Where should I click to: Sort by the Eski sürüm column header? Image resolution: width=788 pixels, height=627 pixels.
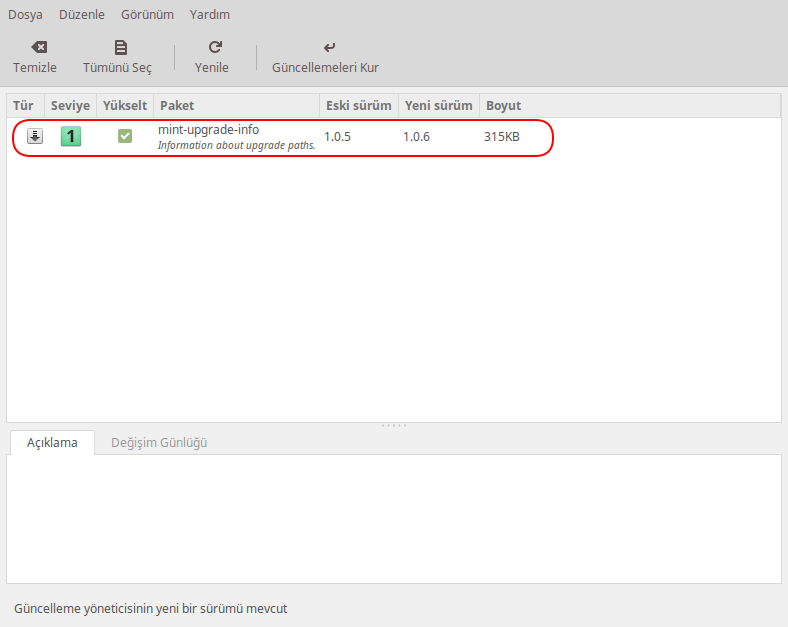tap(359, 106)
